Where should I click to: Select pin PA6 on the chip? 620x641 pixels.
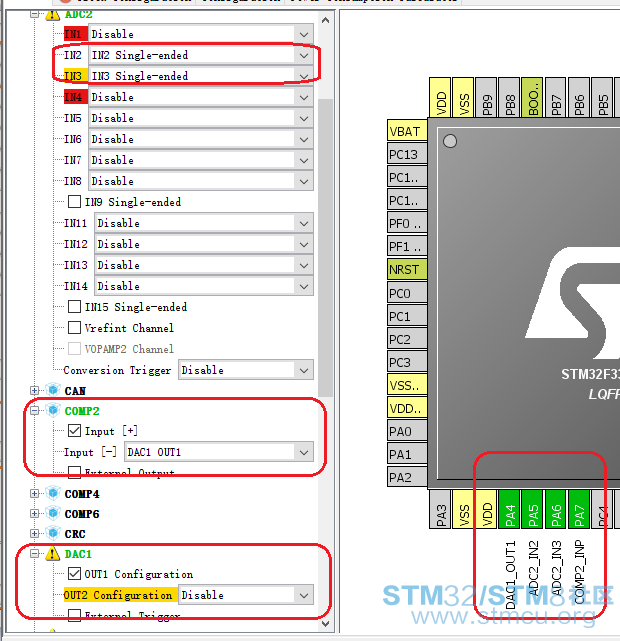coord(555,509)
